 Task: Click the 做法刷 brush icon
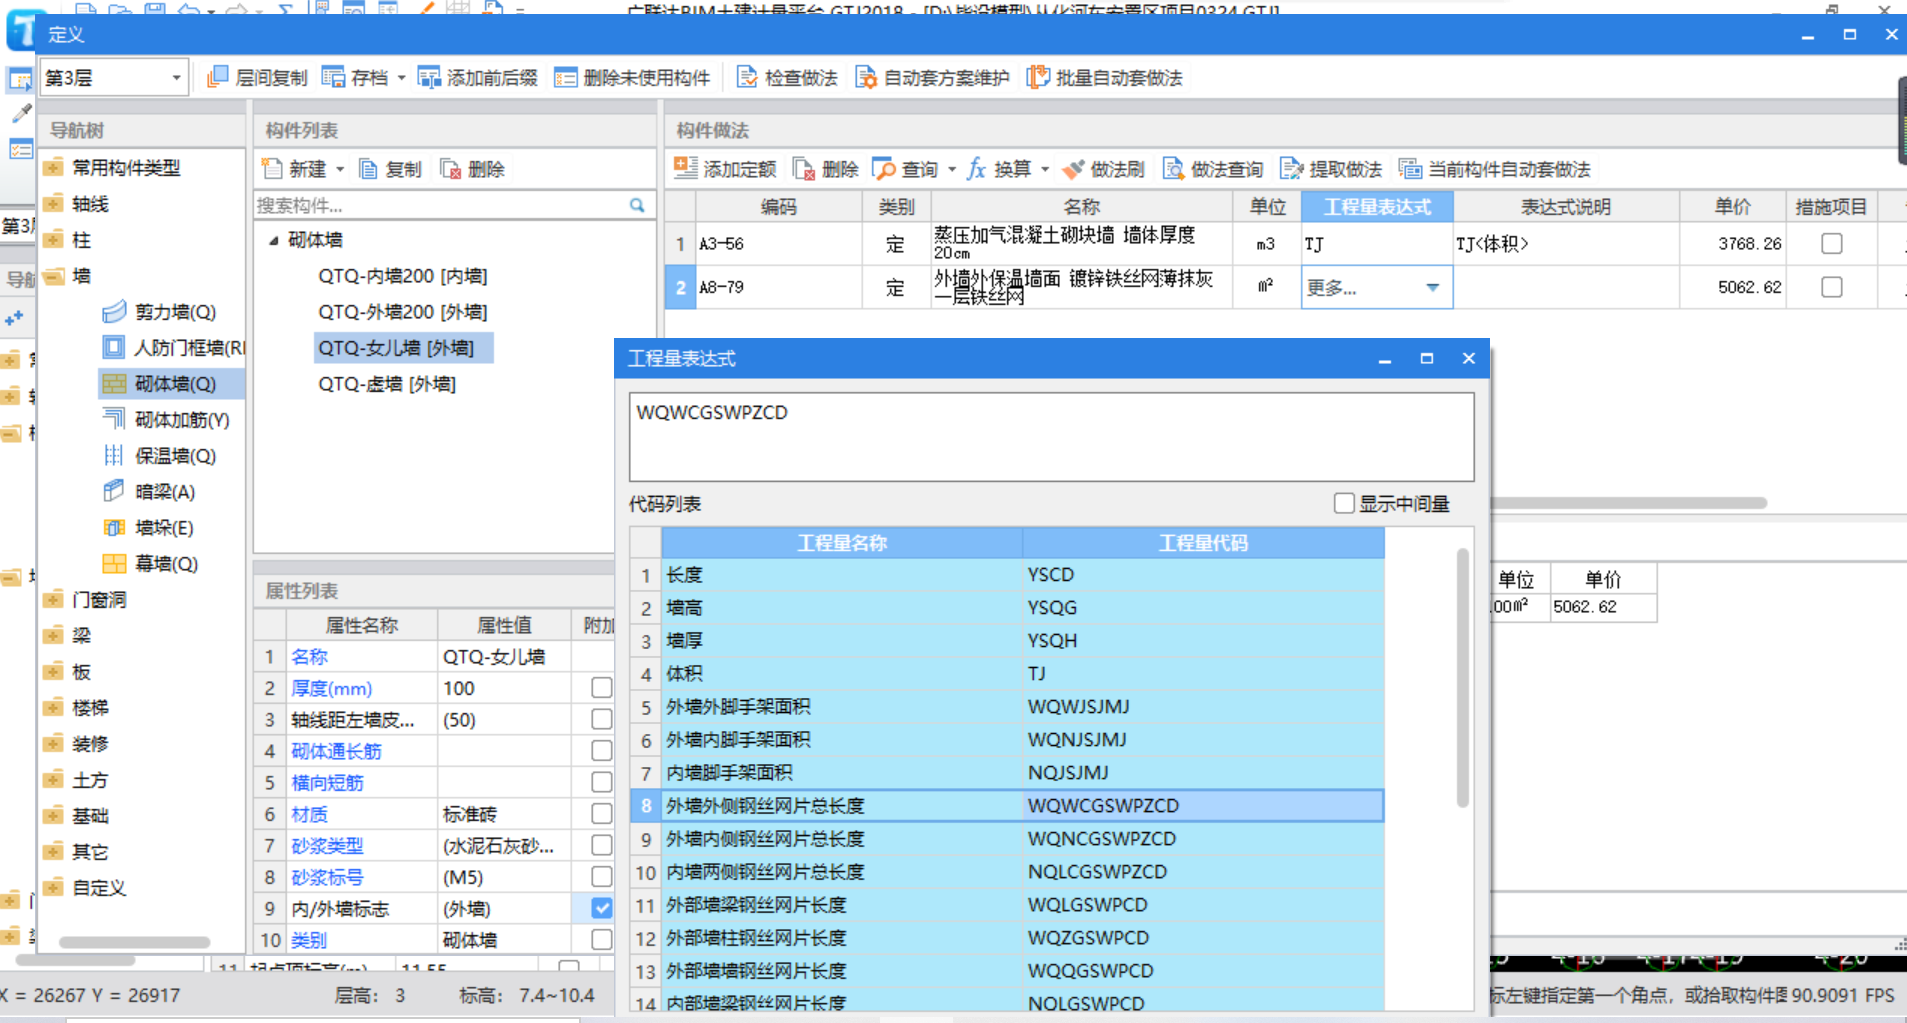tap(1073, 169)
